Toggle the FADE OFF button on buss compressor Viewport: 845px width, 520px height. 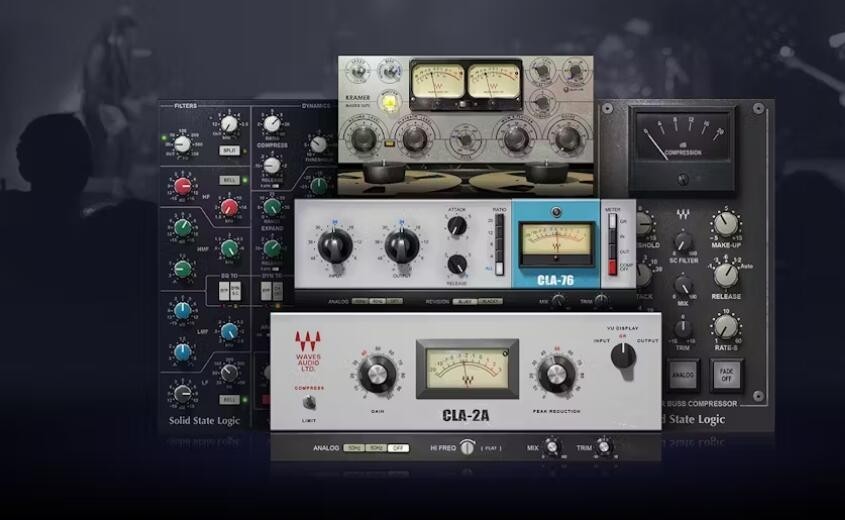pos(726,375)
